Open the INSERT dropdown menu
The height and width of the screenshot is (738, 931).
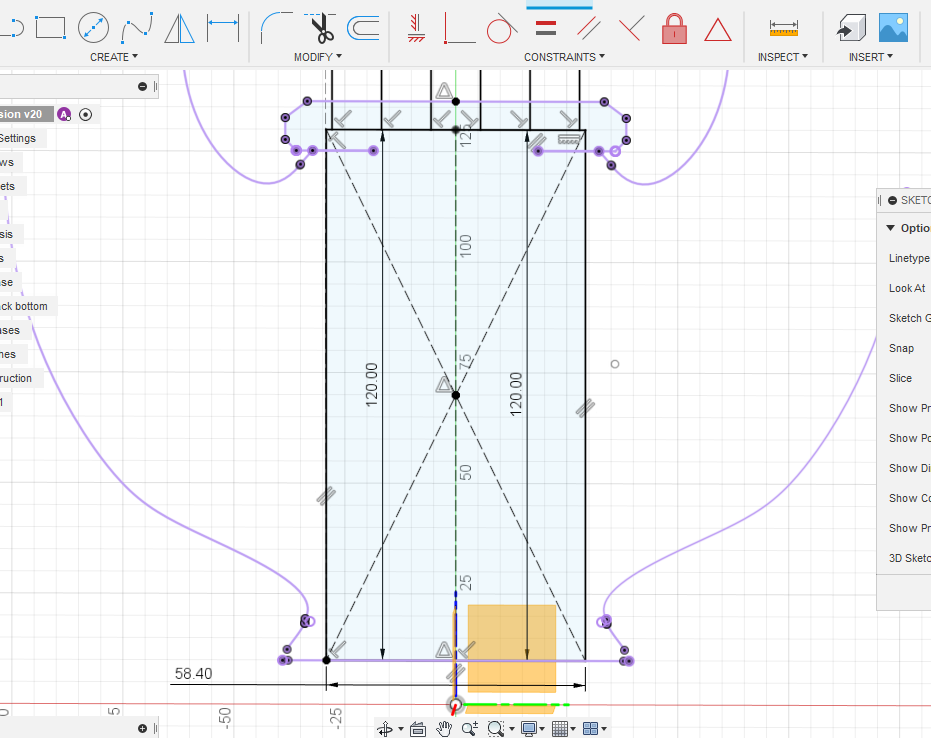pos(870,57)
